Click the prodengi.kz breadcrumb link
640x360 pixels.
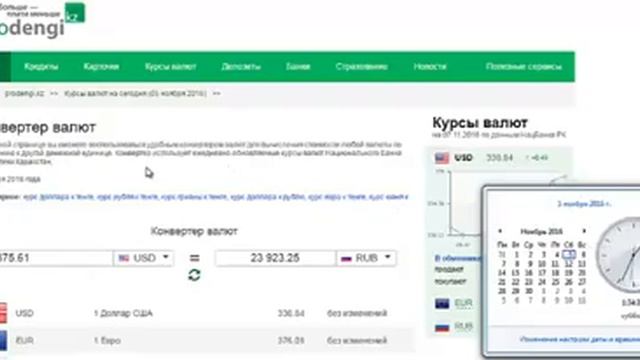(24, 93)
